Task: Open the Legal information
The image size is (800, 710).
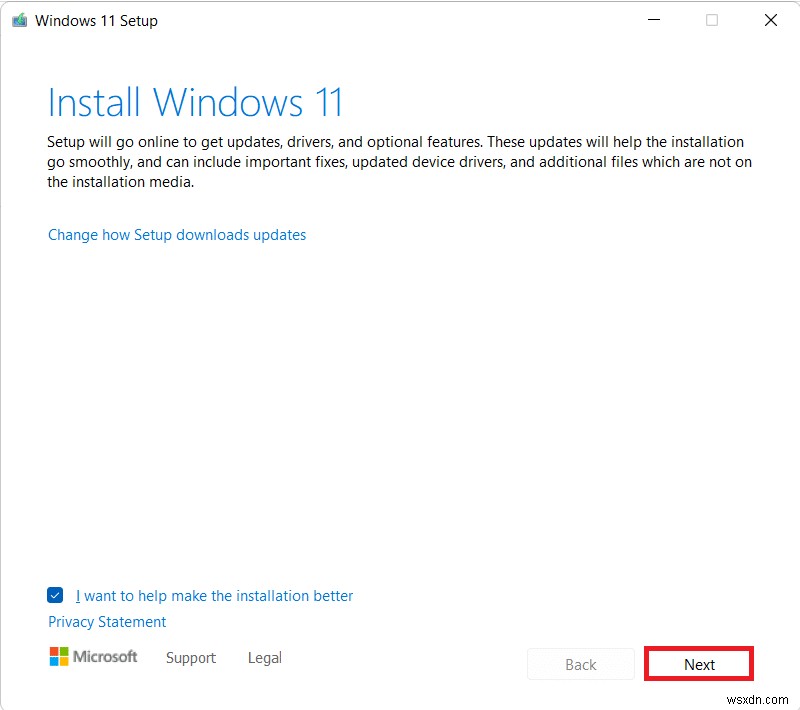Action: pyautogui.click(x=264, y=658)
